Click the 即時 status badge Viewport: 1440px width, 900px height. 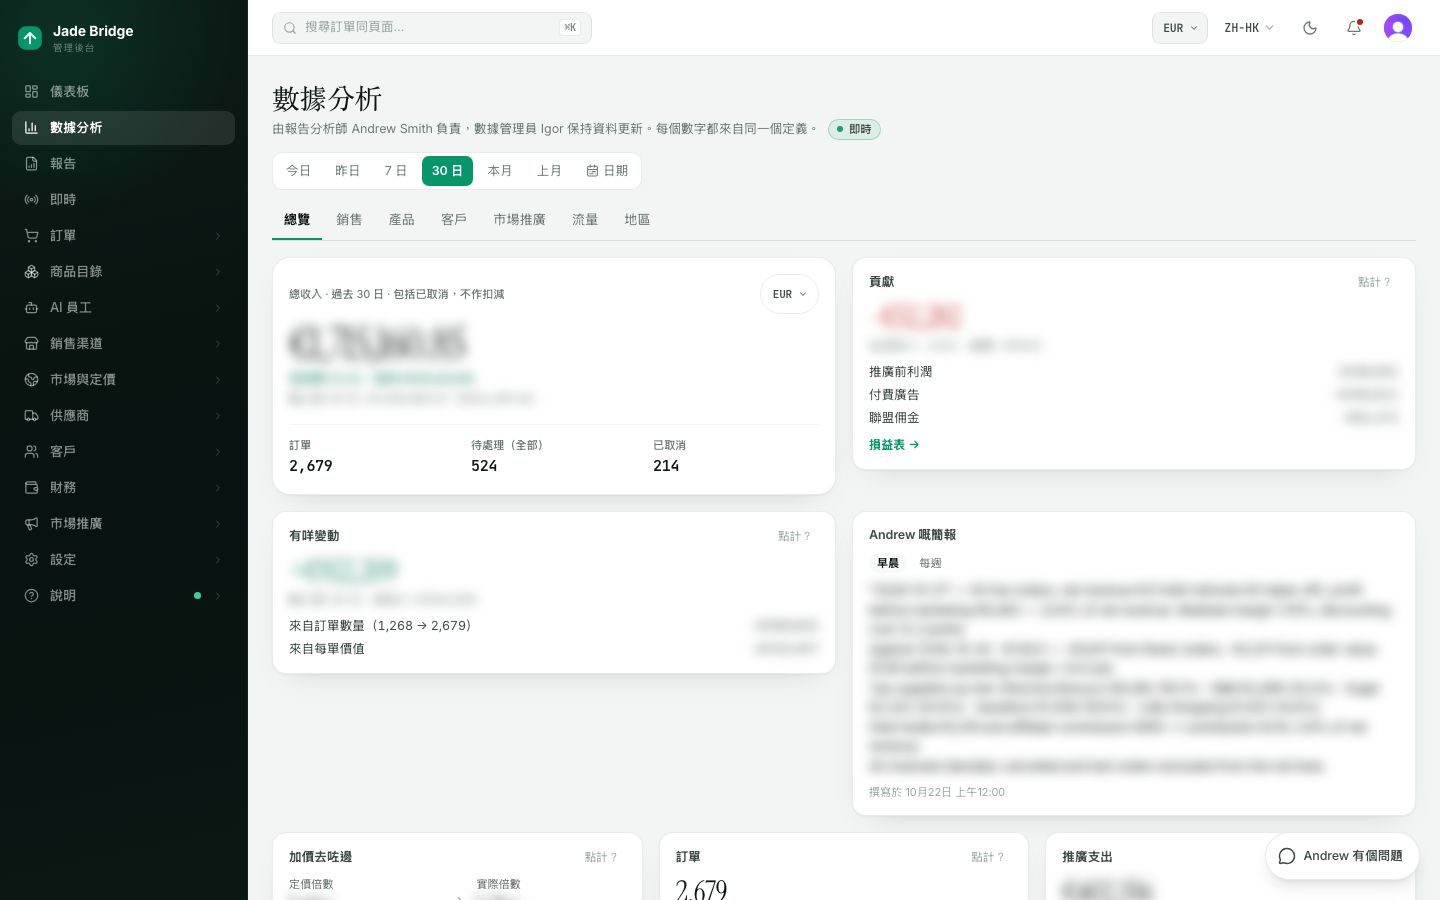point(854,129)
